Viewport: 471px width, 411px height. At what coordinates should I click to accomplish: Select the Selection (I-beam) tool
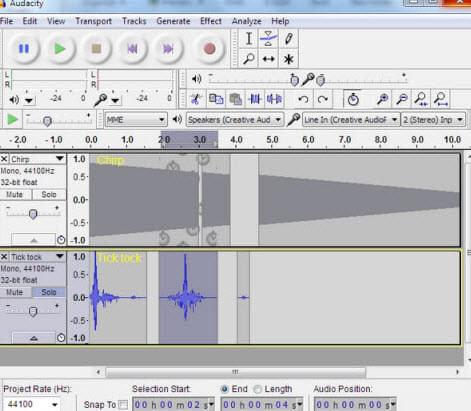point(249,39)
